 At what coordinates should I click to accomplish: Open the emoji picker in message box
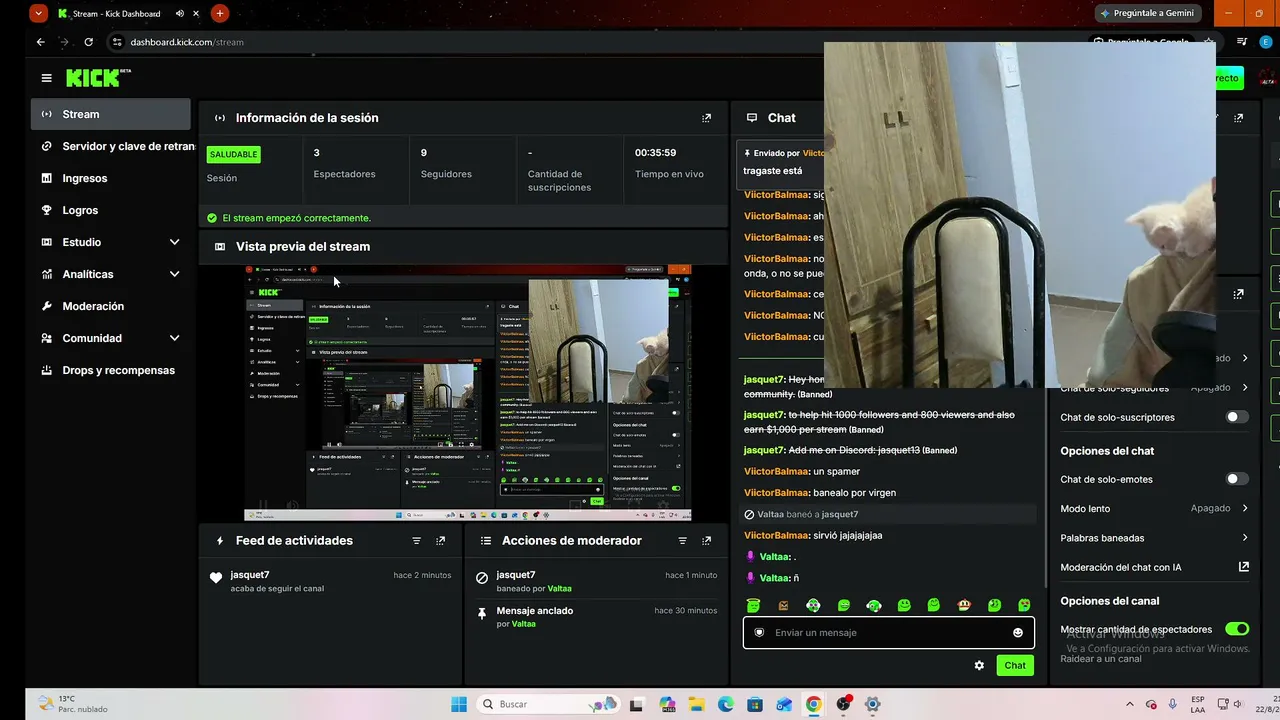pyautogui.click(x=1018, y=633)
